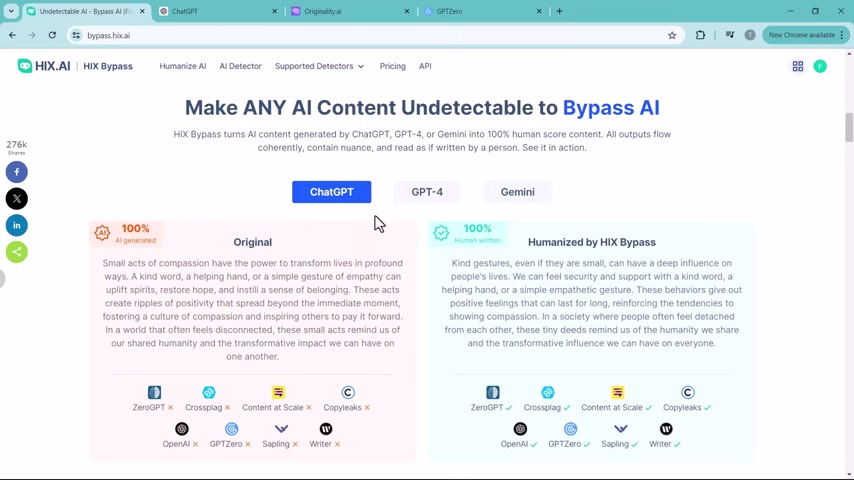Go back to the previous page
The image size is (854, 480).
[13, 35]
